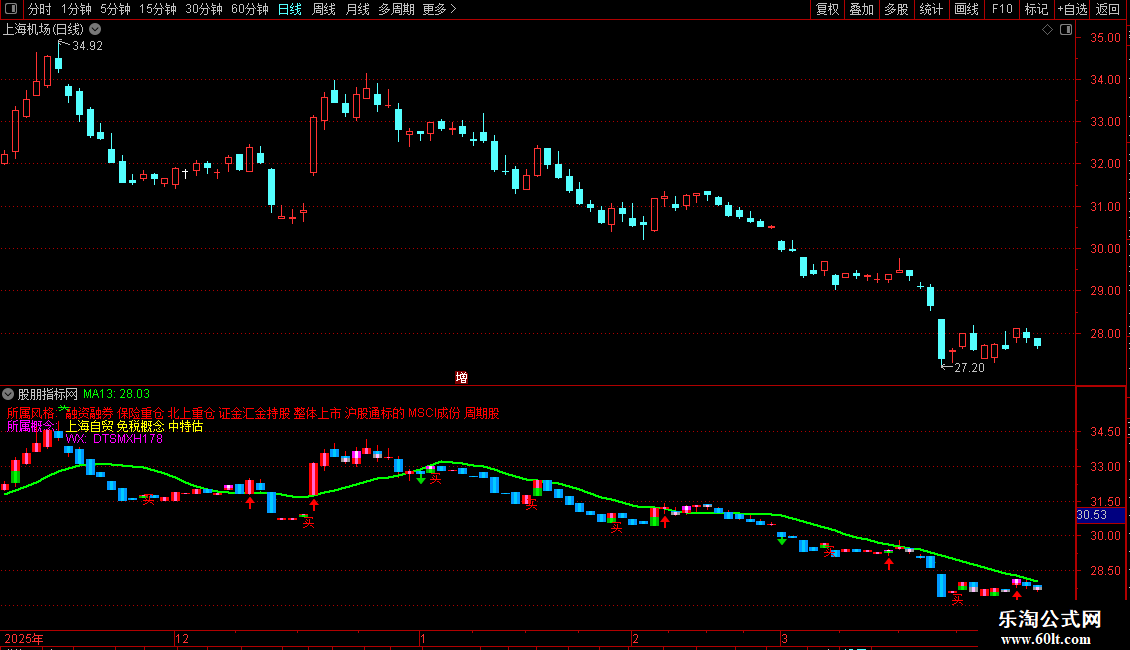1130x650 pixels.
Task: Activate the 画线 drawing tools
Action: point(966,9)
